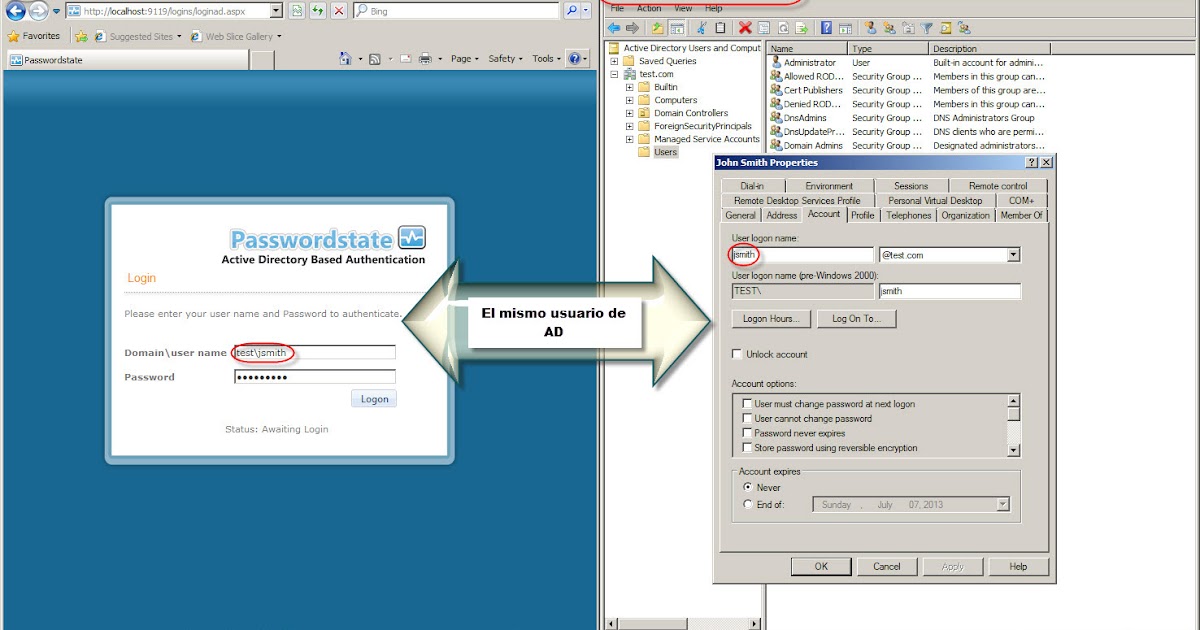Click the Delete red X toolbar icon
The image size is (1200, 630).
tap(743, 27)
